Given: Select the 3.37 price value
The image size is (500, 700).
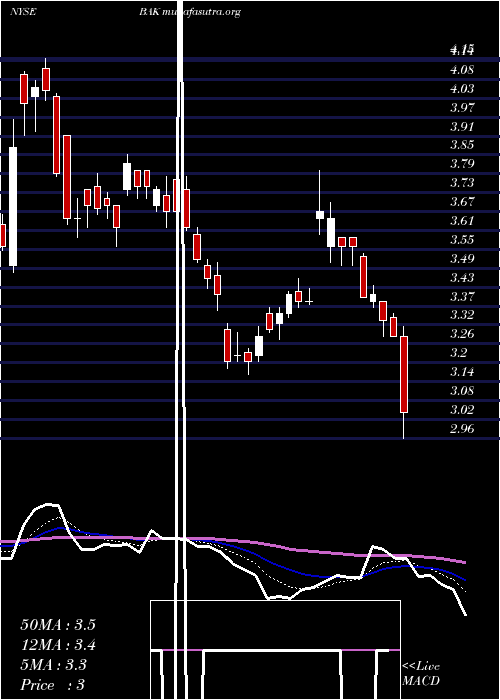Looking at the screenshot, I should [x=462, y=296].
